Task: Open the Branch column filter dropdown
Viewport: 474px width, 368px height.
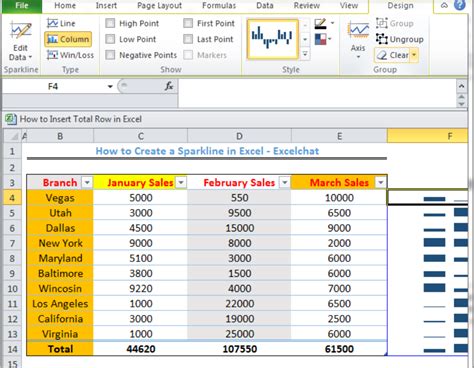Action: tap(87, 183)
